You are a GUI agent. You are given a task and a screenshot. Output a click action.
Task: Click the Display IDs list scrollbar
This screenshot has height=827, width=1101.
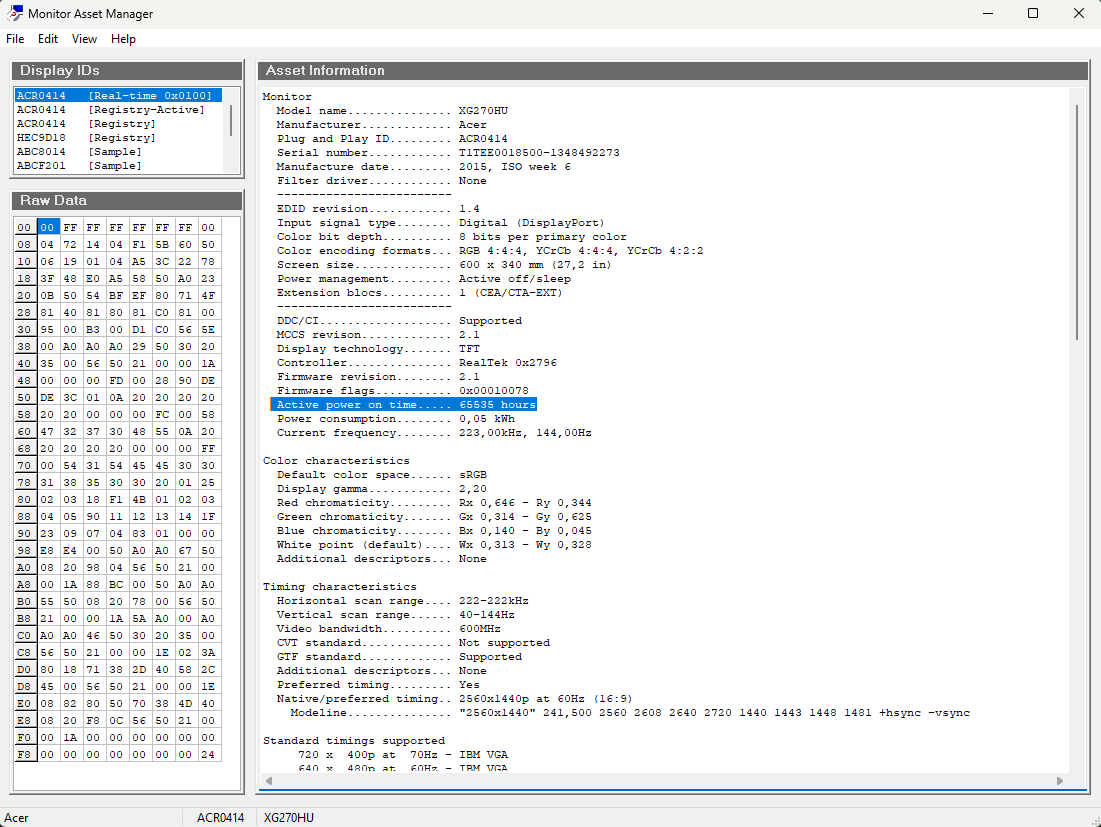point(231,121)
